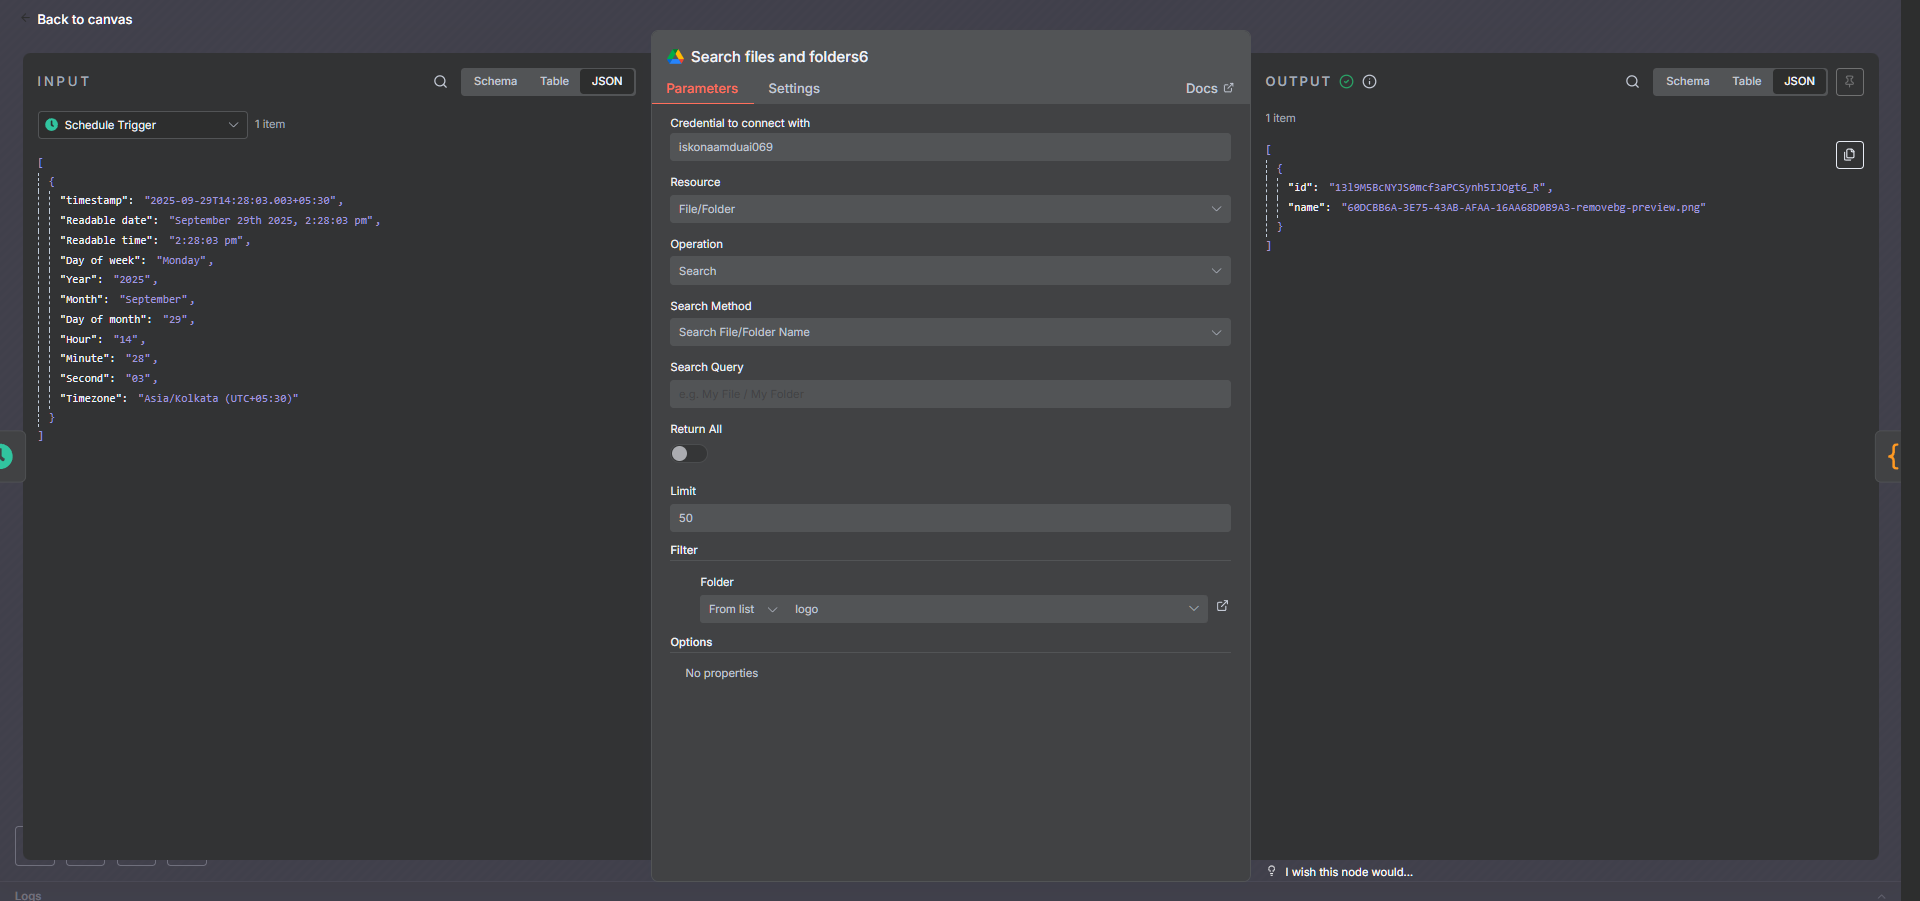Open the Search Method dropdown
Viewport: 1920px width, 901px height.
pyautogui.click(x=949, y=331)
